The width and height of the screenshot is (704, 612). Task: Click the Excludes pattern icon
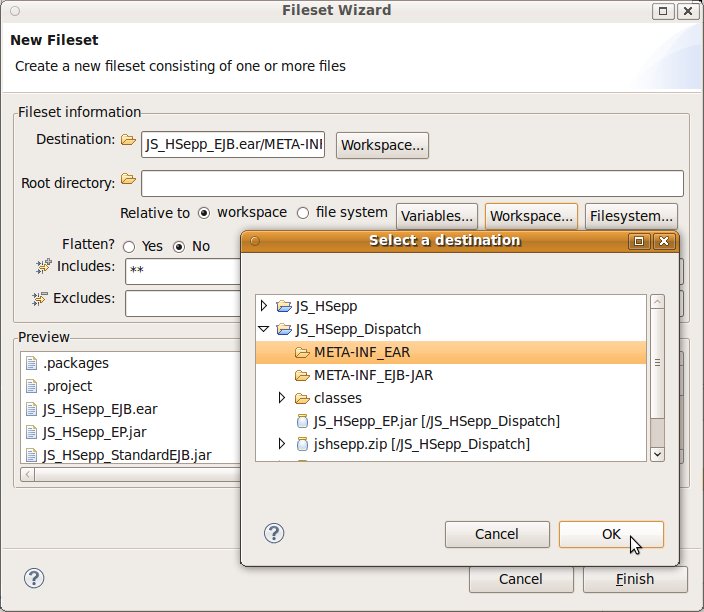click(x=42, y=298)
